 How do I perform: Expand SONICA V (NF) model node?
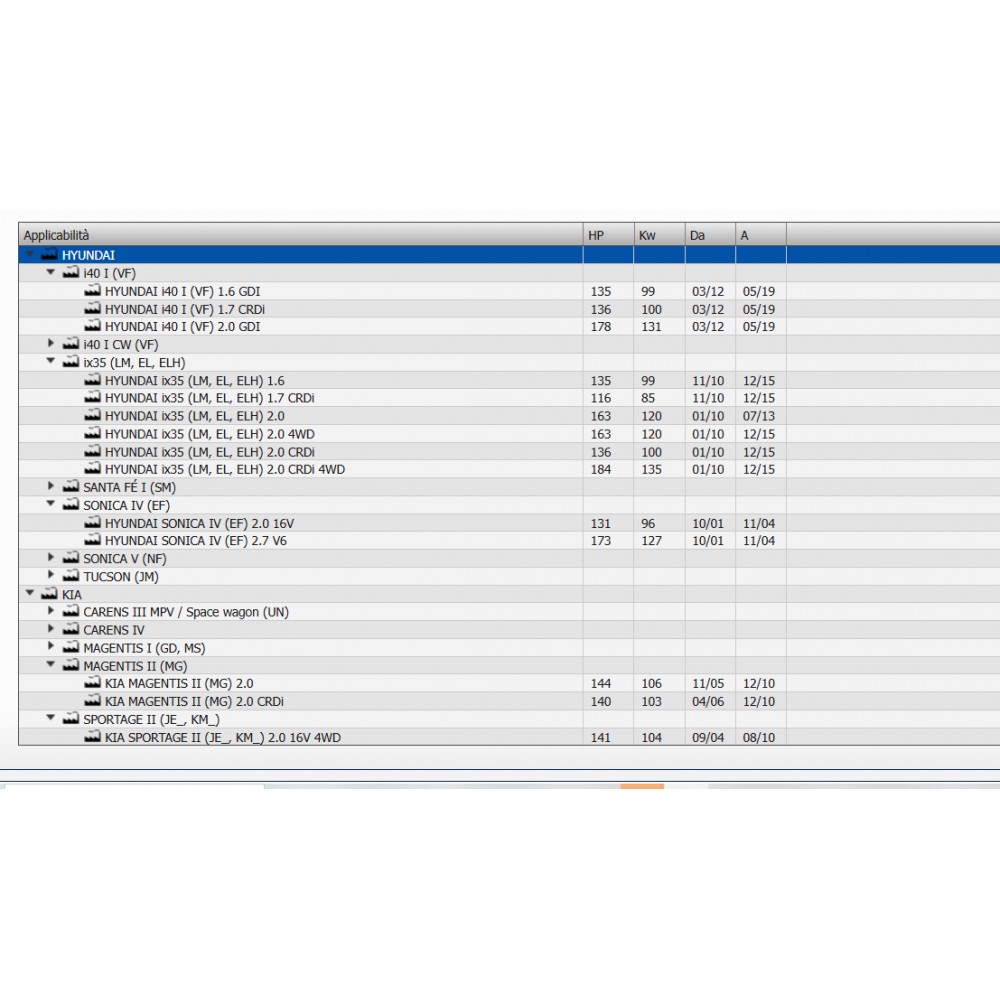pos(52,558)
